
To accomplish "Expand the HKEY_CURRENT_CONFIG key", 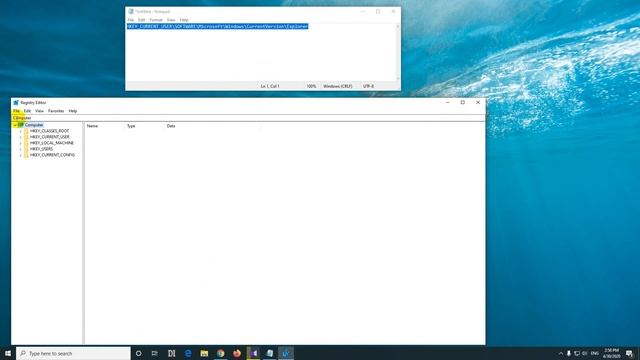I will click(20, 156).
